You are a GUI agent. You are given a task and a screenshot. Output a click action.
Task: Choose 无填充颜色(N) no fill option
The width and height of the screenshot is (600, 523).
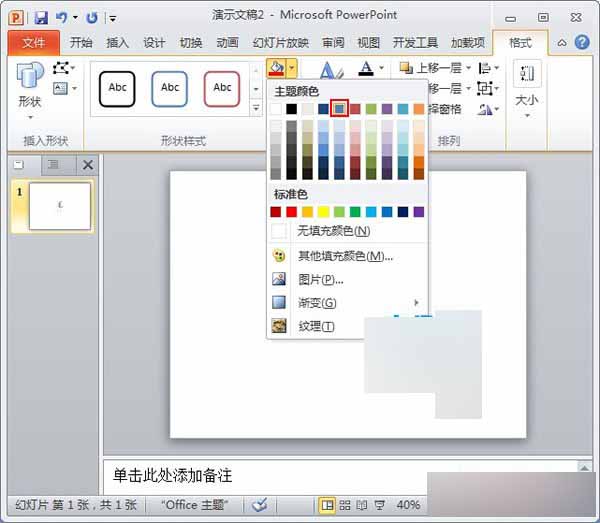pyautogui.click(x=347, y=231)
